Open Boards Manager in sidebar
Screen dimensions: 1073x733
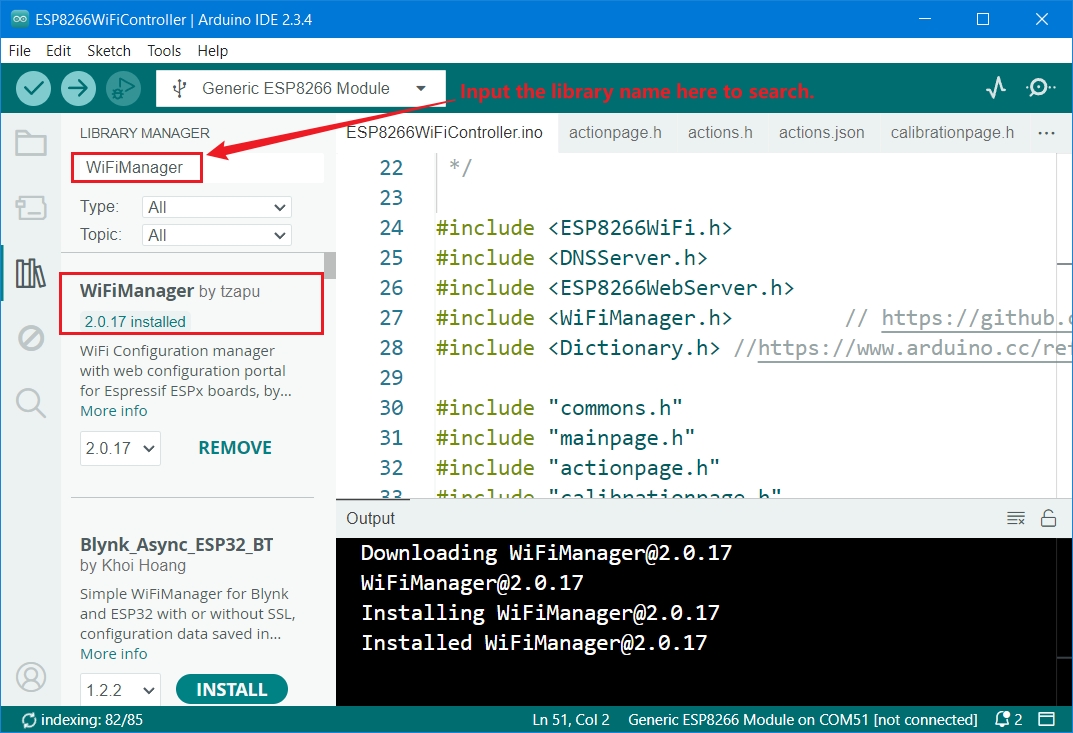coord(31,208)
